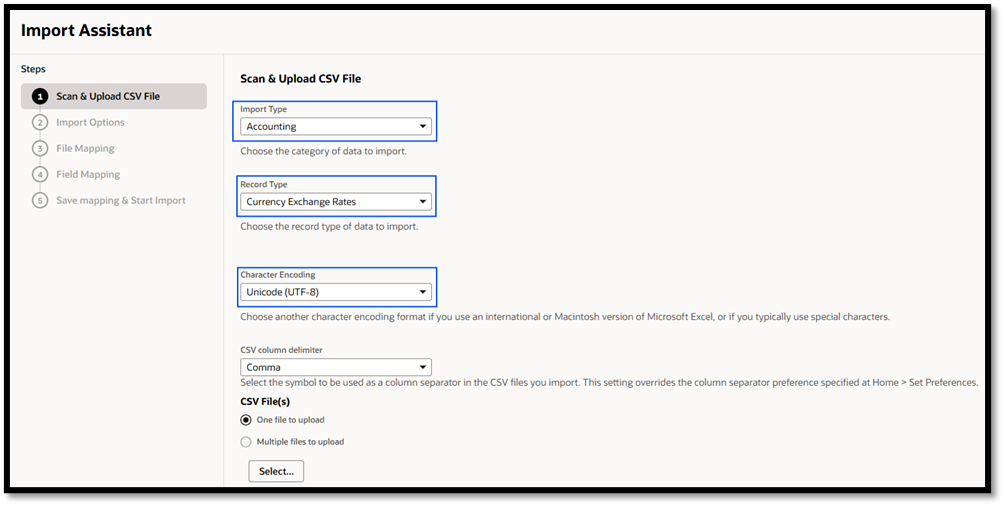Click the Accounting dropdown arrow

coord(423,126)
